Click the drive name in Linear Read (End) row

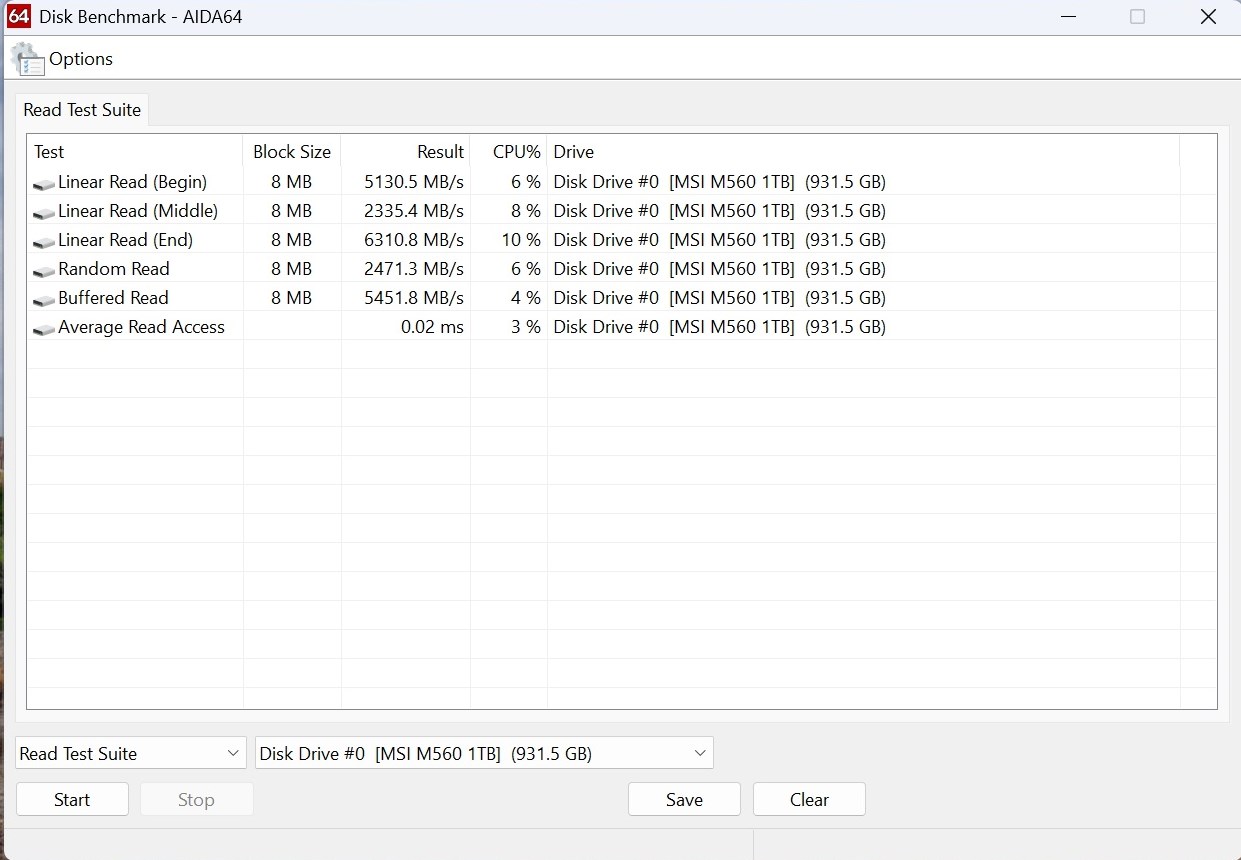pyautogui.click(x=719, y=240)
